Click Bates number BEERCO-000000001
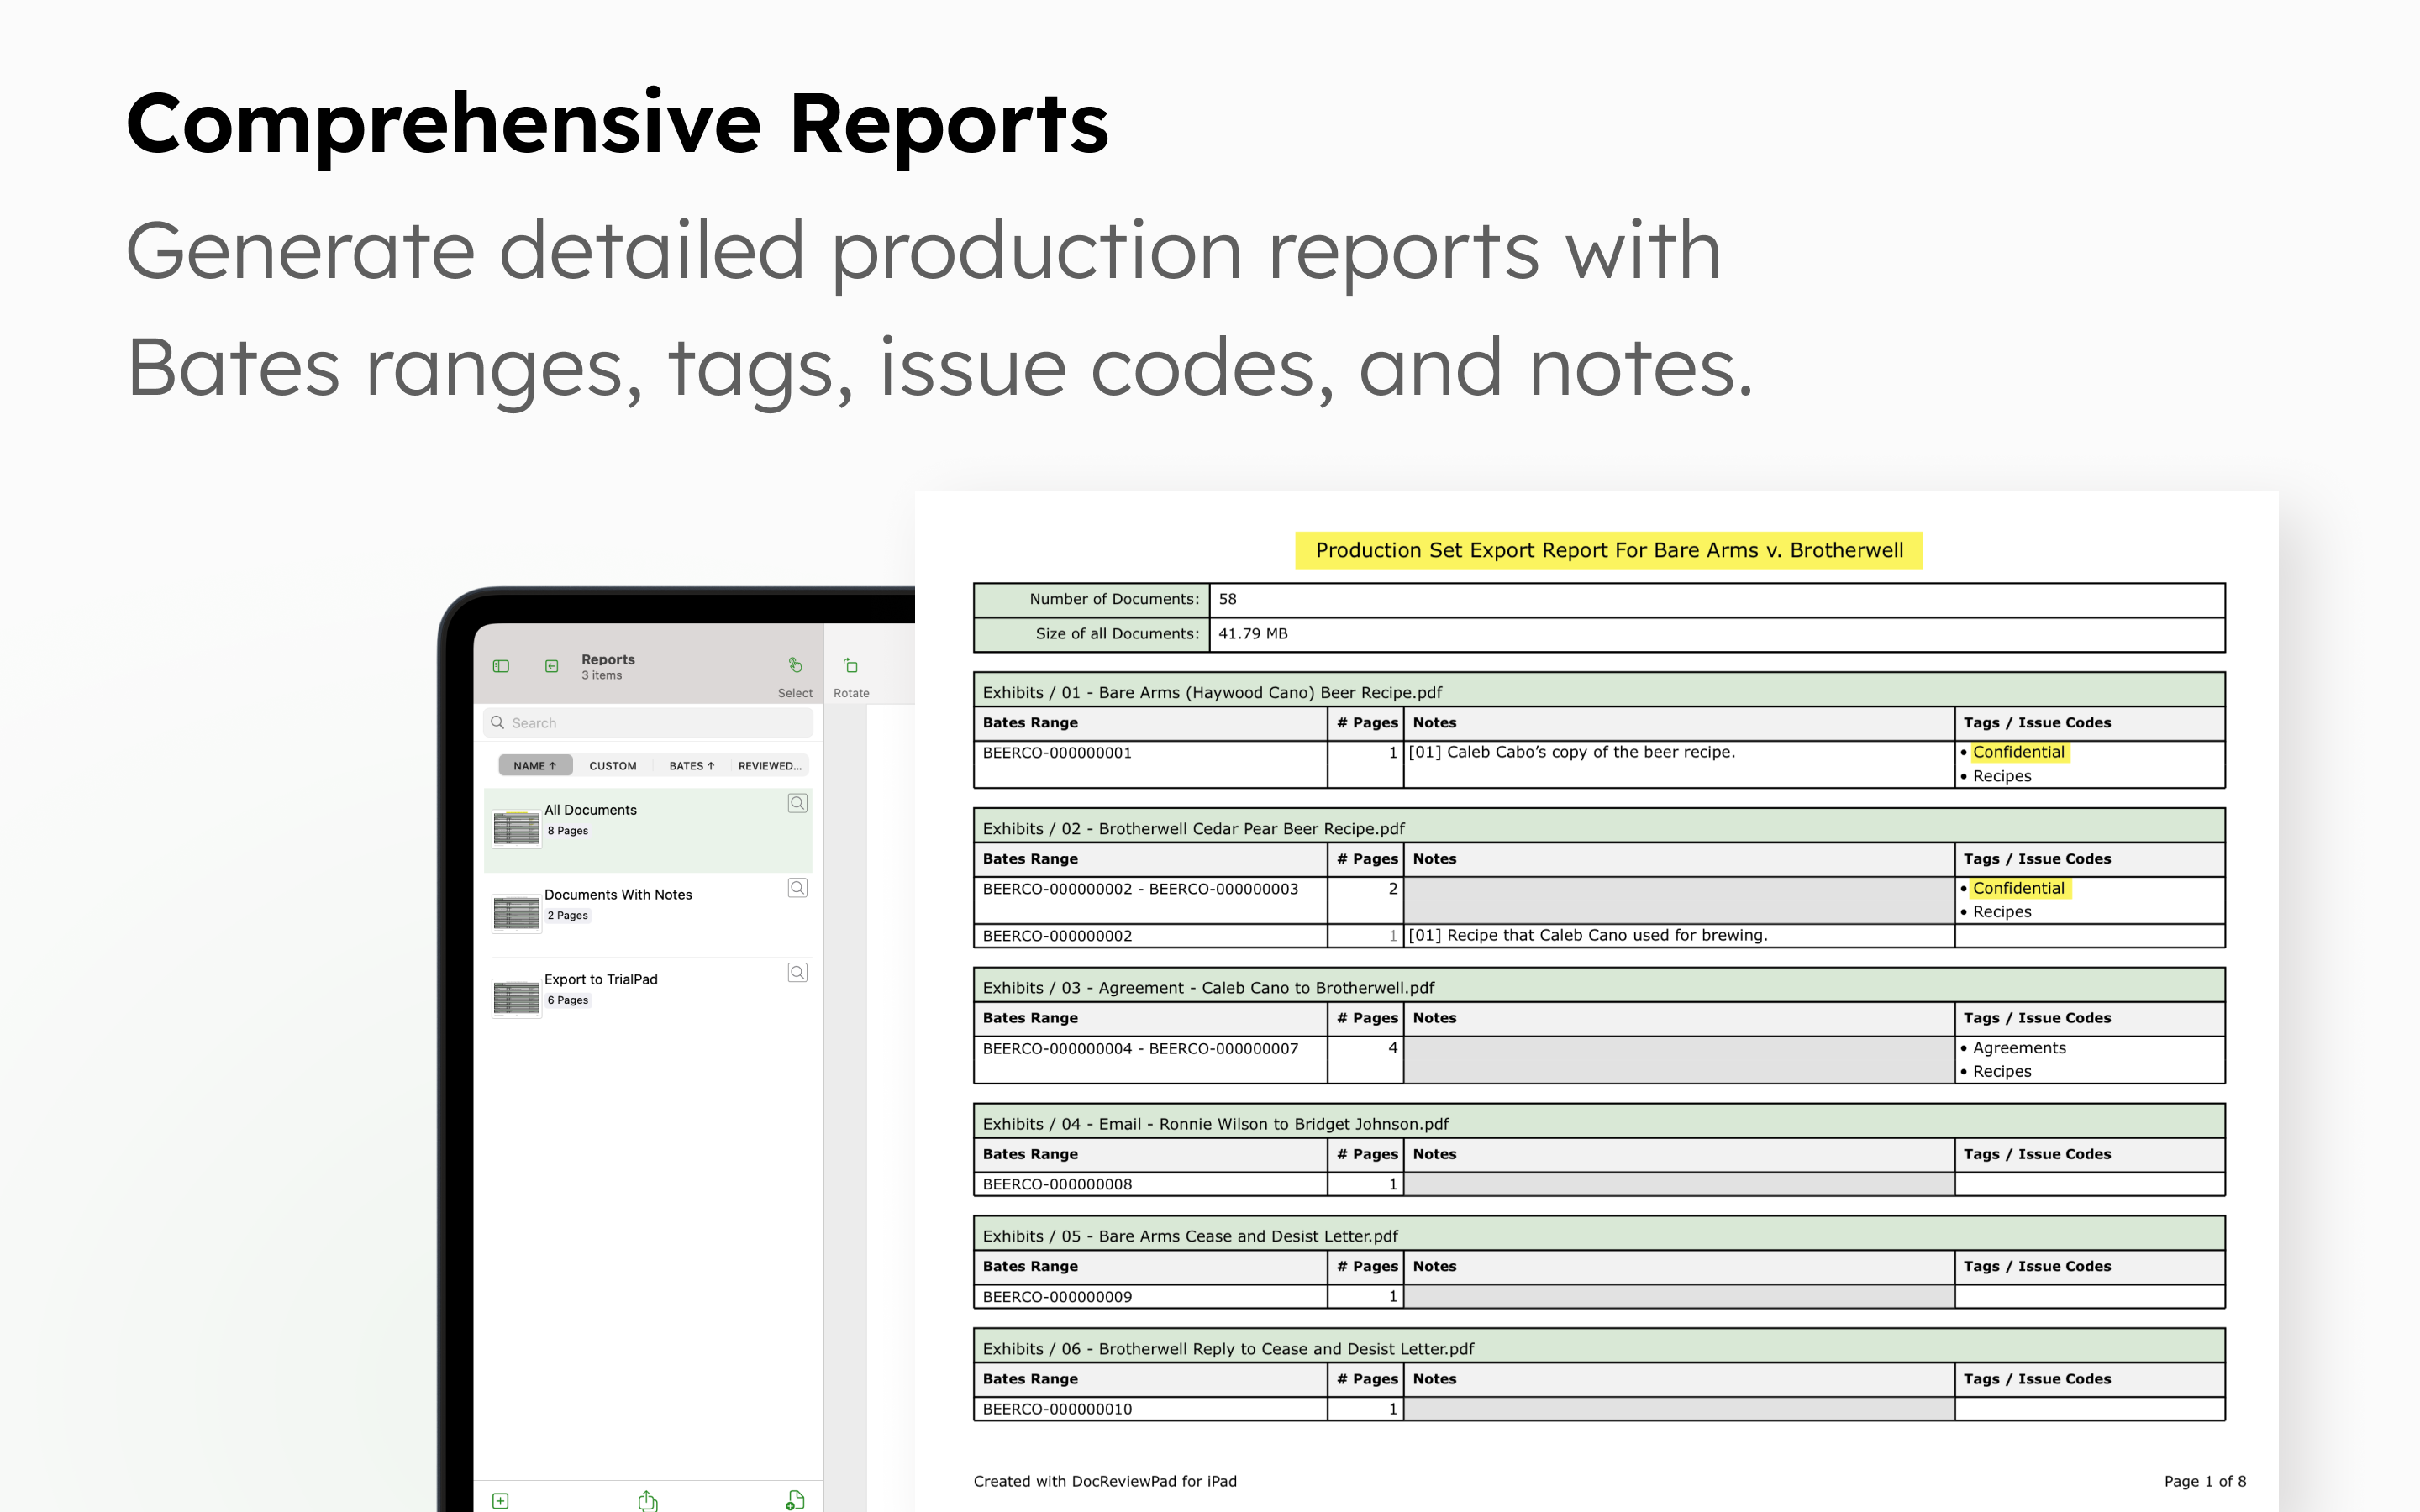Viewport: 2420px width, 1512px height. (1057, 752)
